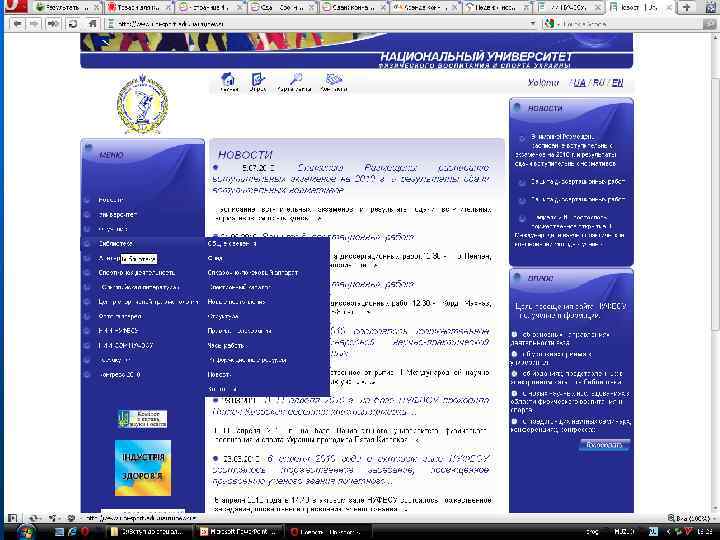This screenshot has width=720, height=540.
Task: Click the browser Forward arrow button
Action: coord(34,23)
